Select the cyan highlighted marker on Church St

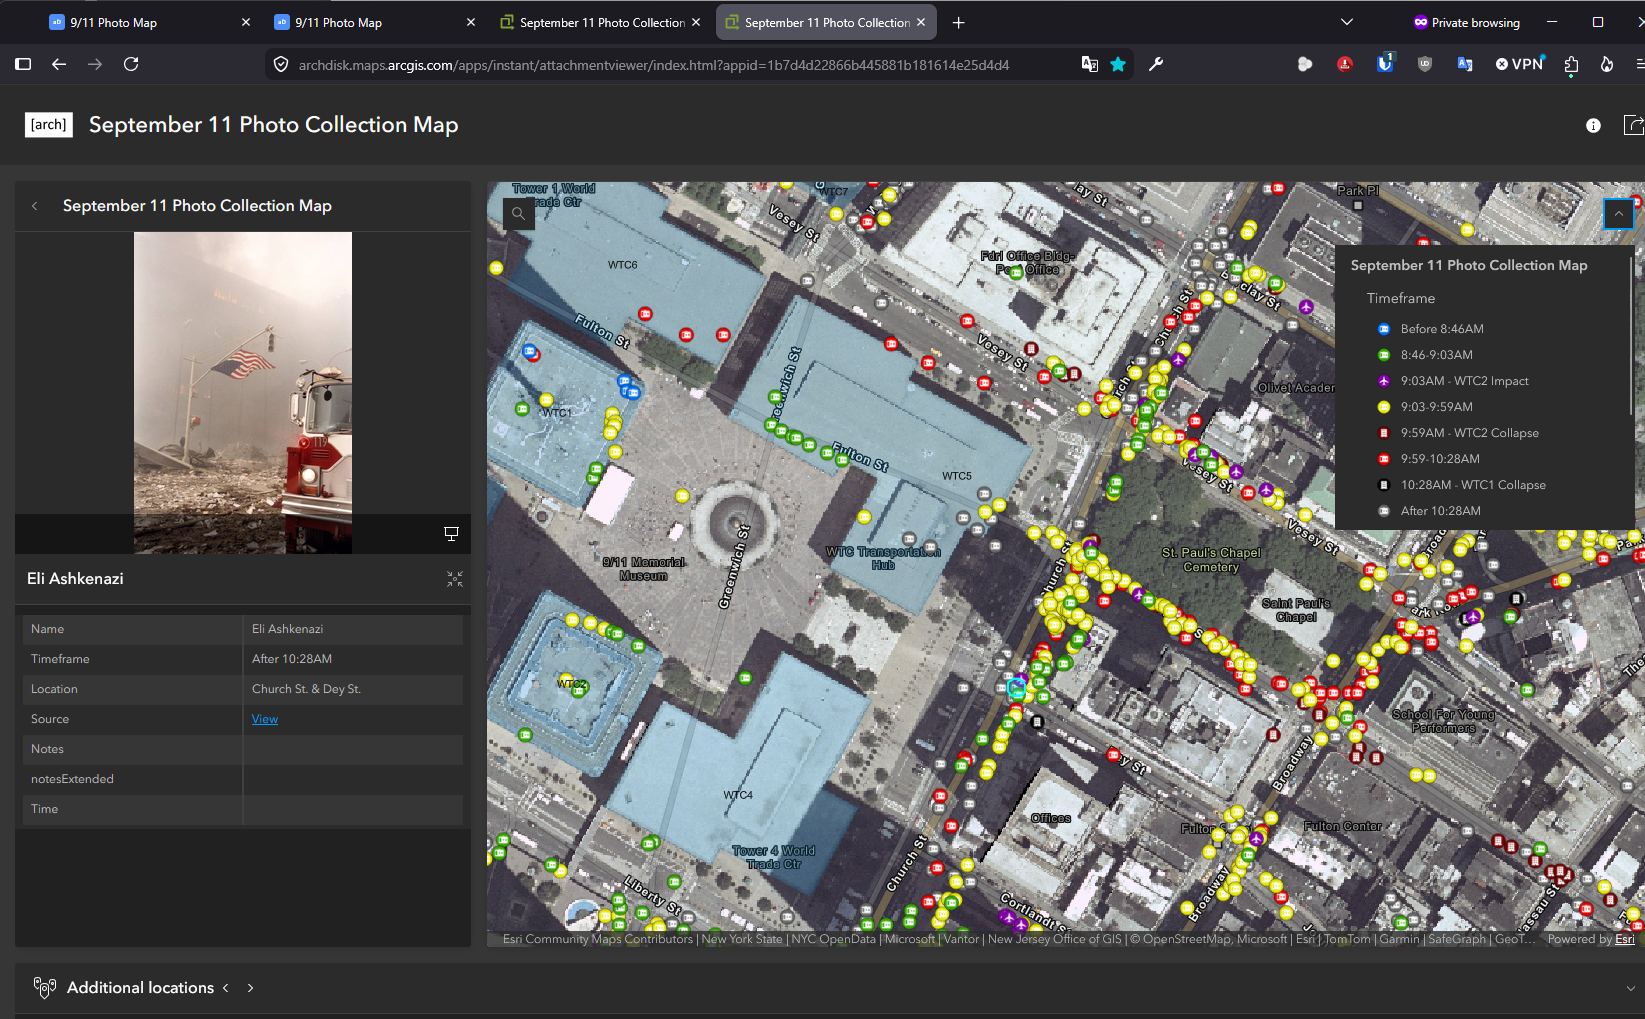tap(1017, 688)
